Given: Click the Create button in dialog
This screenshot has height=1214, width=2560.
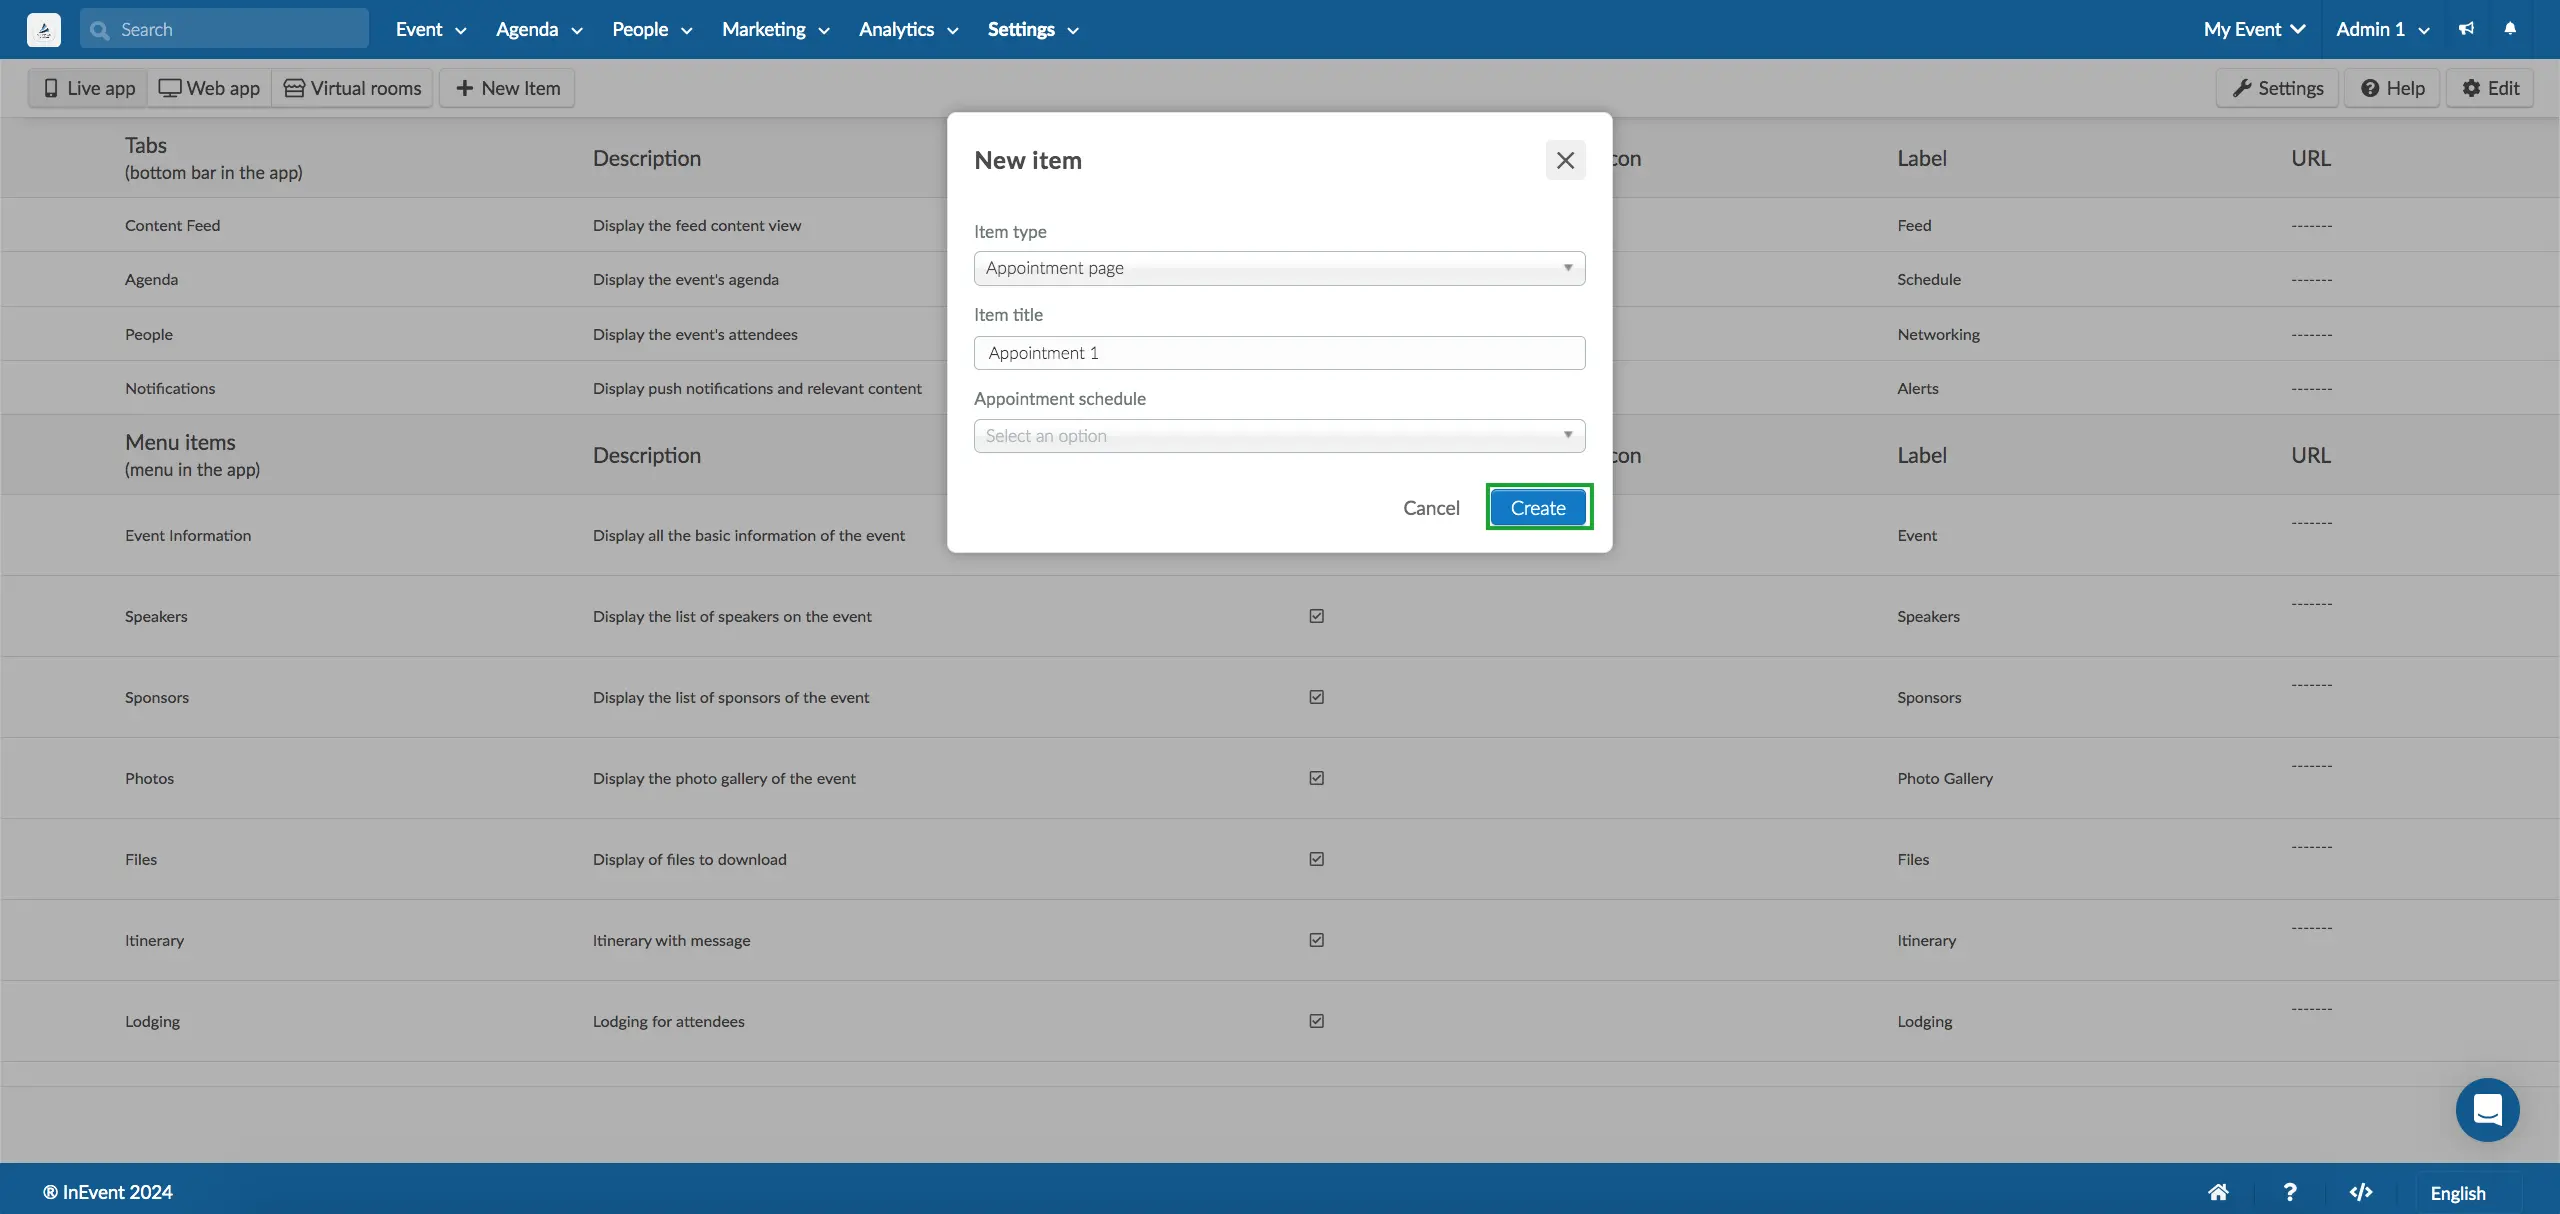Looking at the screenshot, I should [x=1538, y=507].
